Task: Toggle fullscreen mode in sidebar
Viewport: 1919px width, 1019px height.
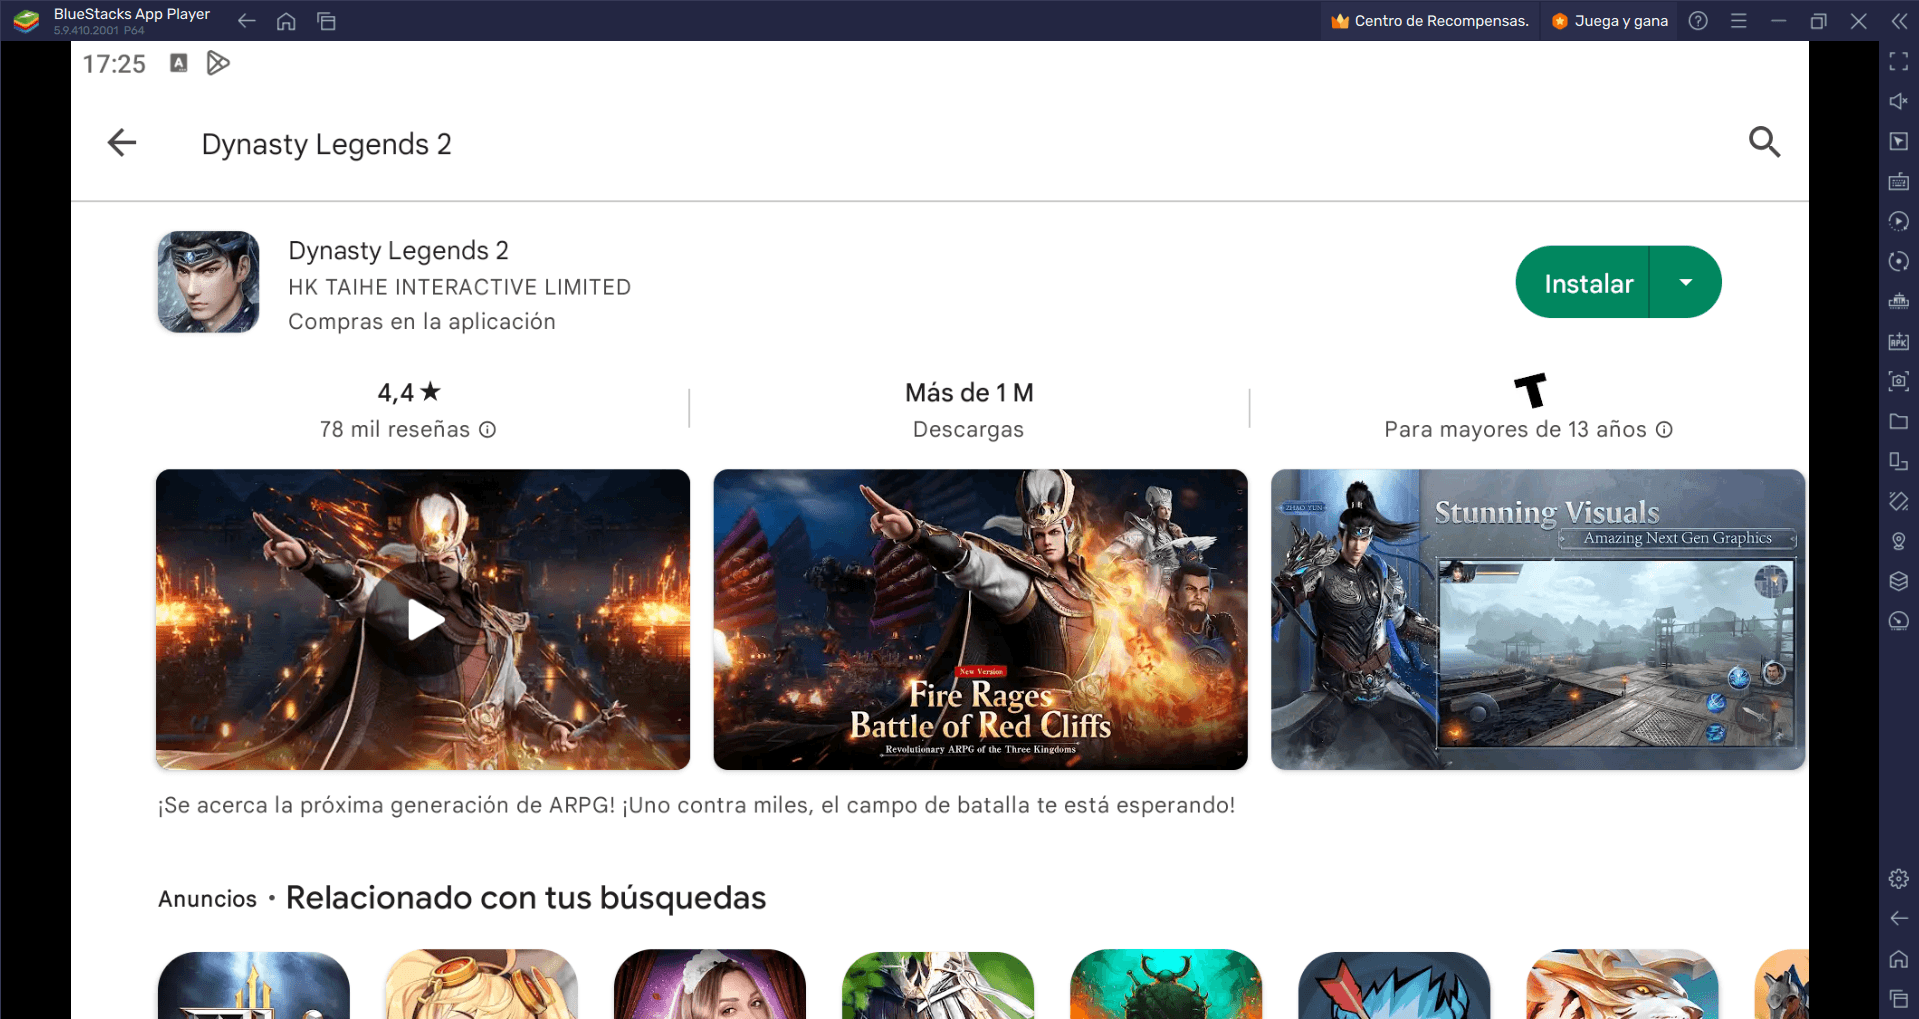Action: [1899, 62]
